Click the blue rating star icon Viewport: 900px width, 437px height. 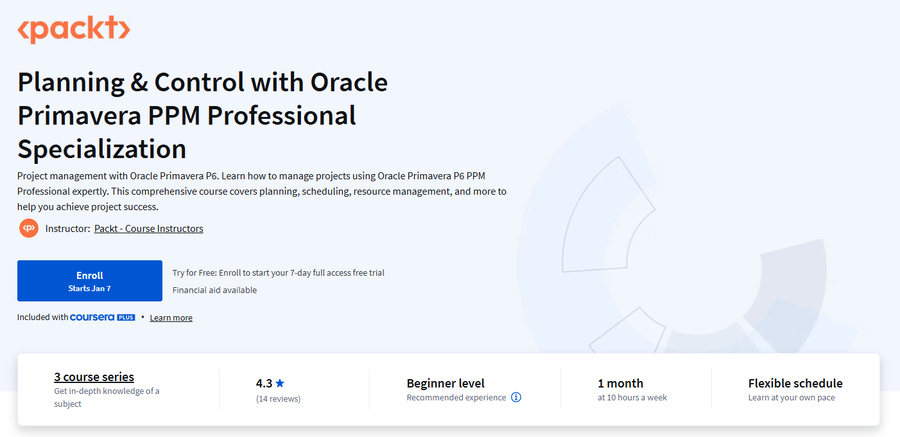(x=280, y=383)
